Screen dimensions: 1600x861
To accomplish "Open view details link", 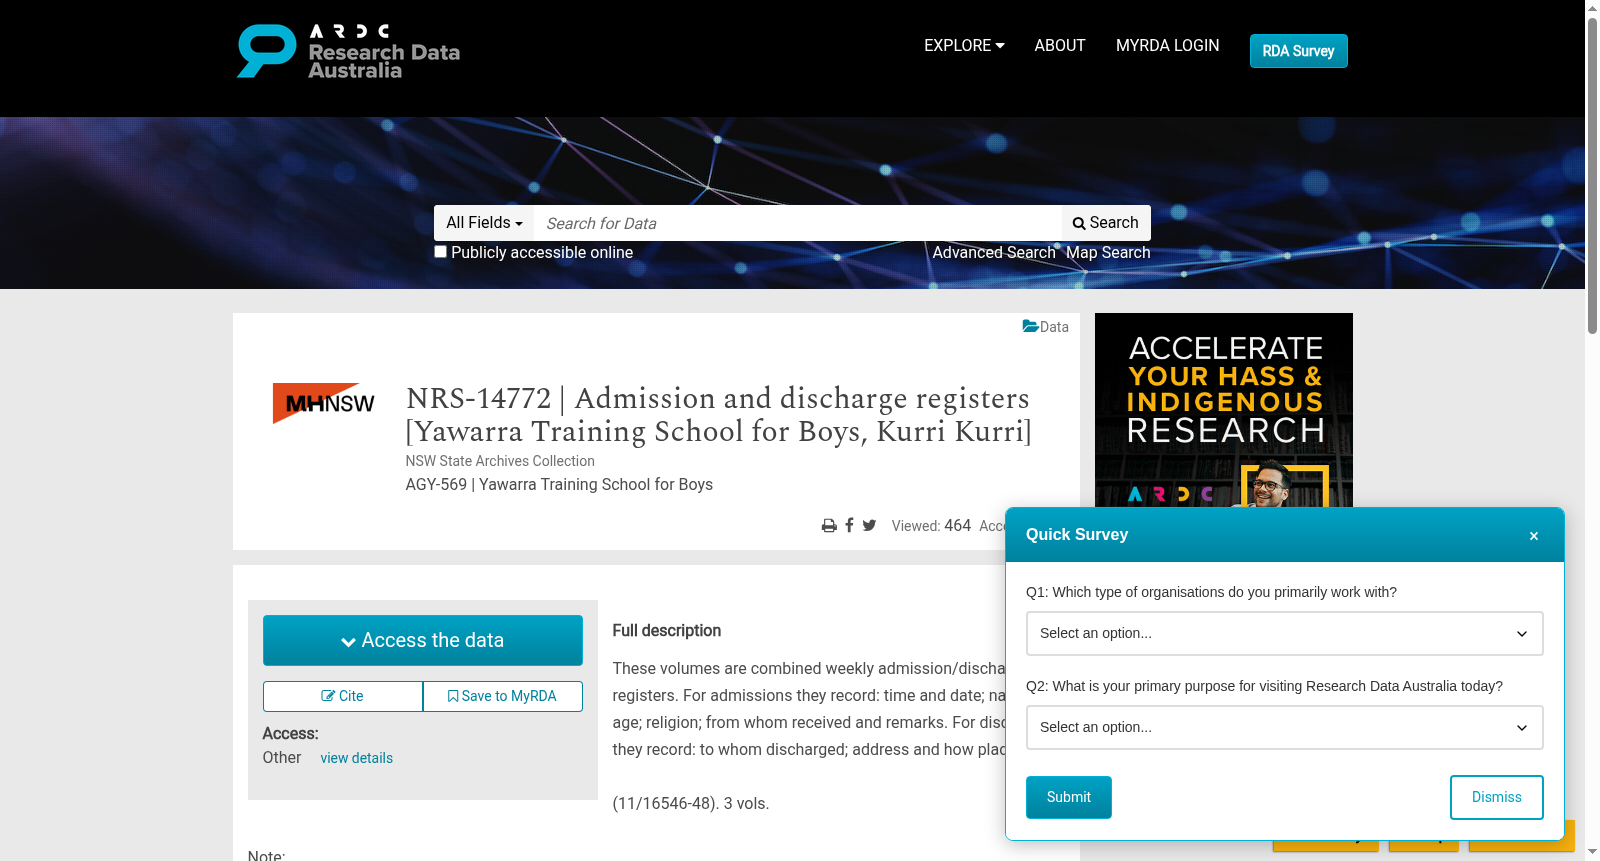I will tap(356, 758).
